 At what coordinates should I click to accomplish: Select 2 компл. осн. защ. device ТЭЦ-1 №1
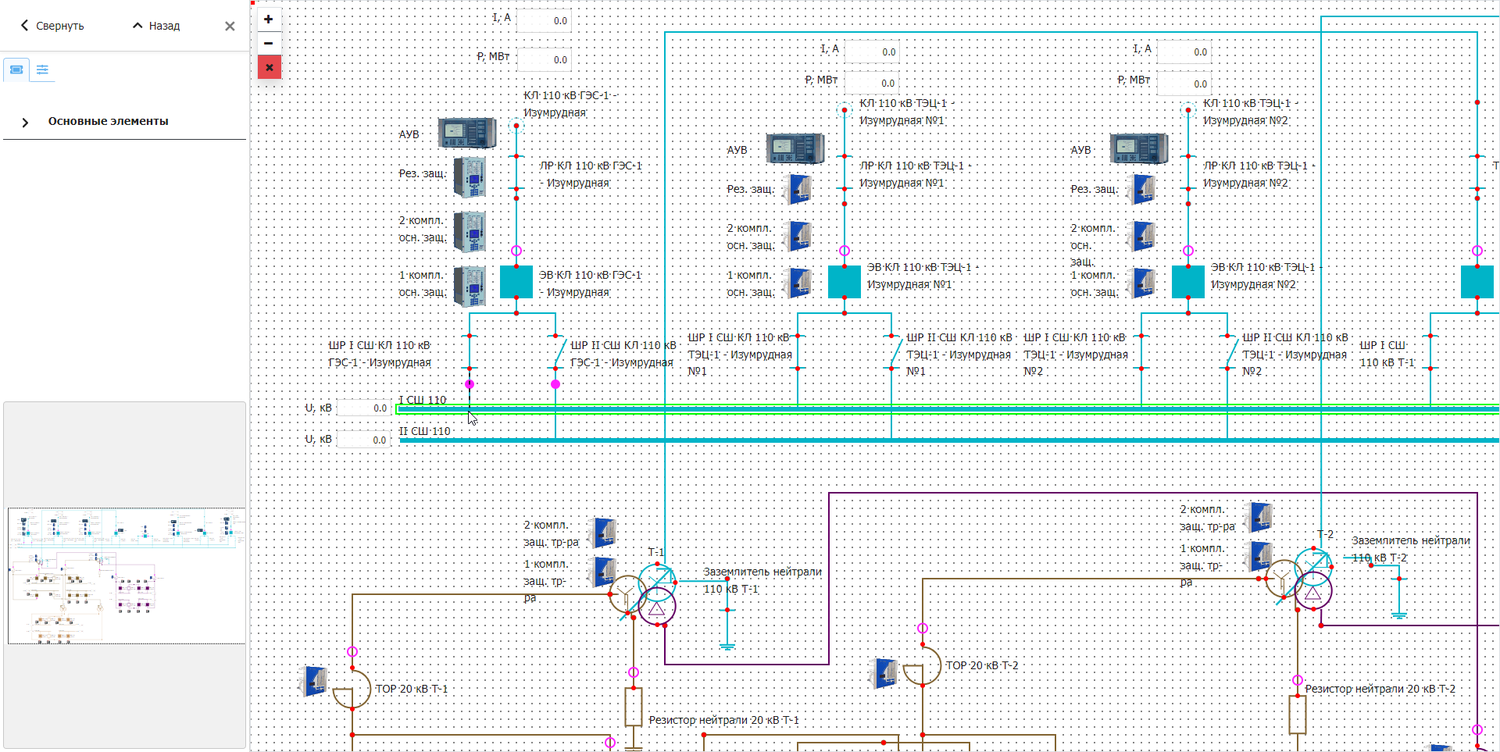click(x=799, y=236)
